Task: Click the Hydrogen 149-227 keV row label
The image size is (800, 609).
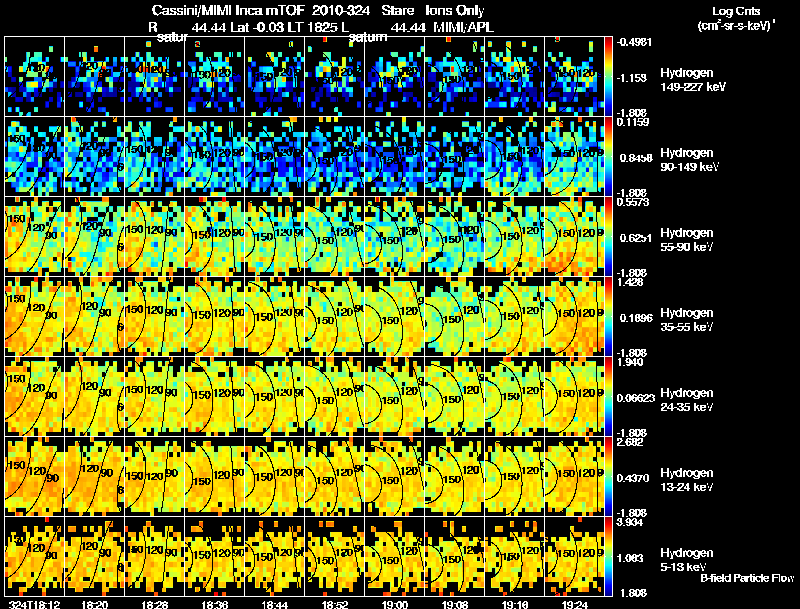Action: (692, 80)
